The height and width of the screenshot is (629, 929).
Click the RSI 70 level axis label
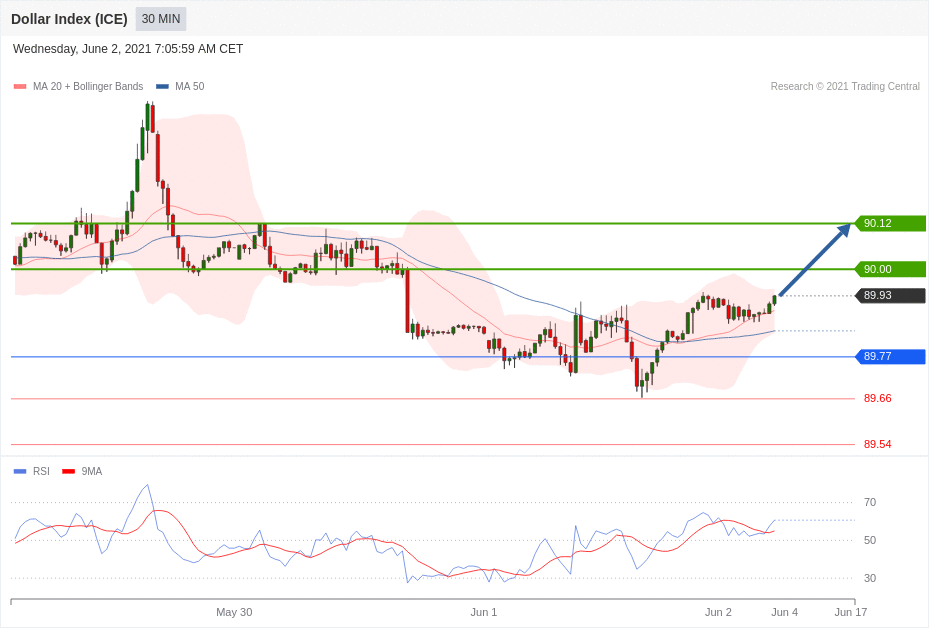tap(870, 502)
